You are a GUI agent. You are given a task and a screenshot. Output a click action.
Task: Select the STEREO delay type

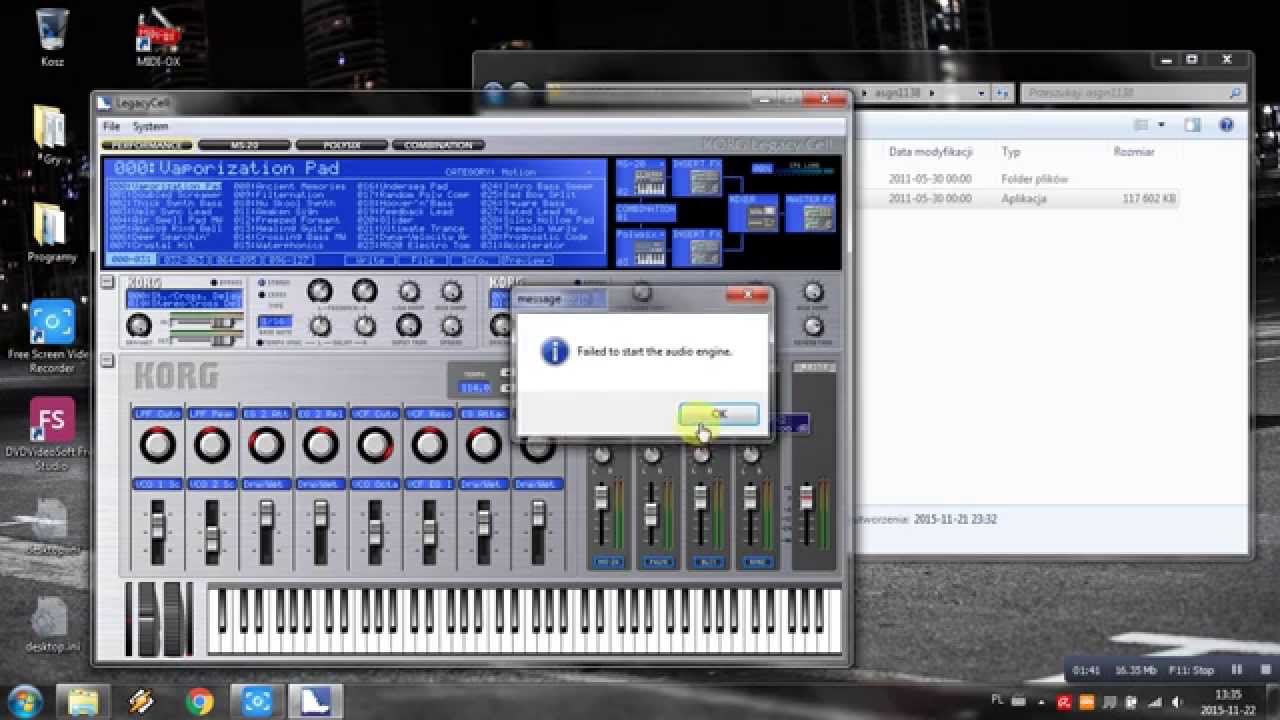[x=263, y=283]
